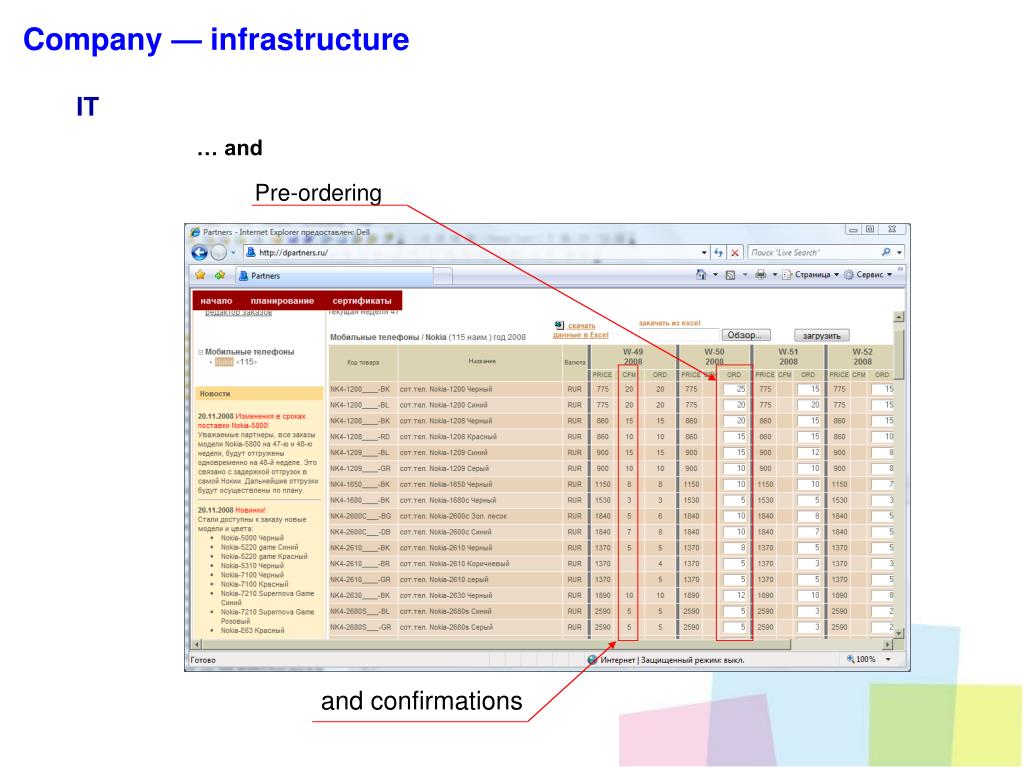
Task: Open the zoom level dropdown arrow
Action: [888, 659]
